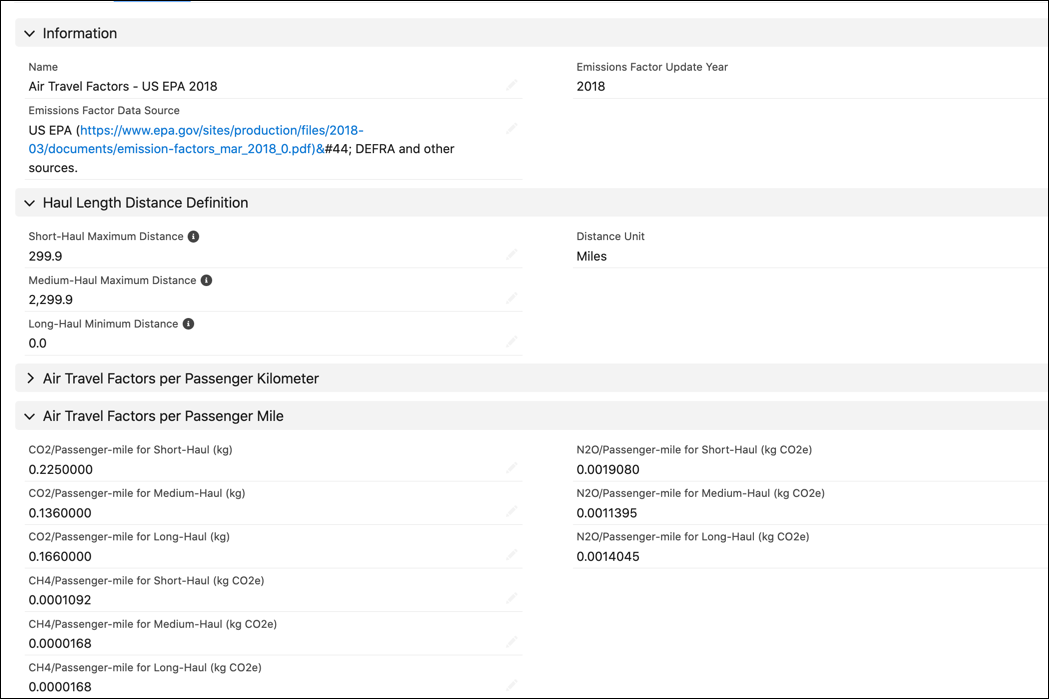
Task: Open the US EPA emission factors PDF link
Action: pos(196,140)
